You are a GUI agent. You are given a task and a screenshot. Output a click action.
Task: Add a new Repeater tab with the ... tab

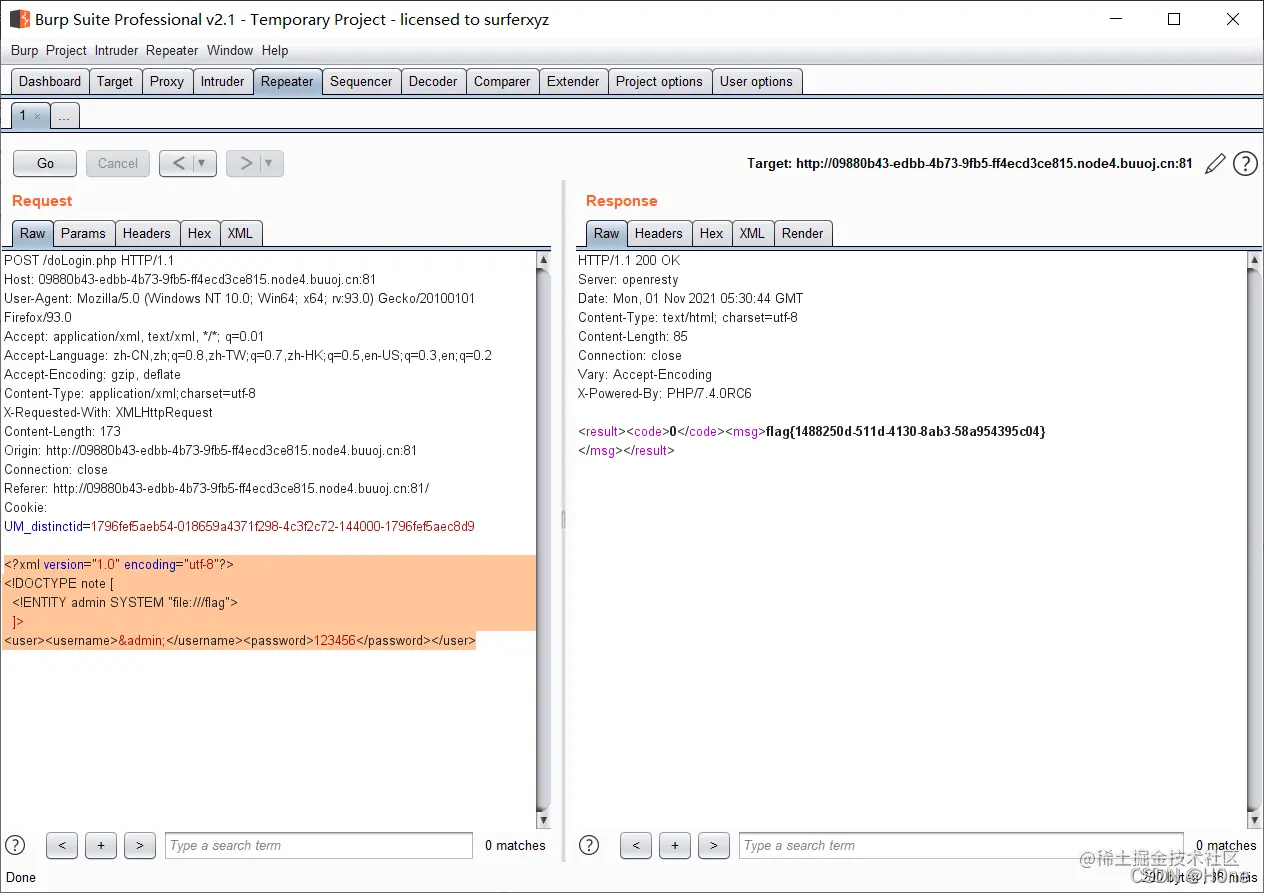pos(64,117)
